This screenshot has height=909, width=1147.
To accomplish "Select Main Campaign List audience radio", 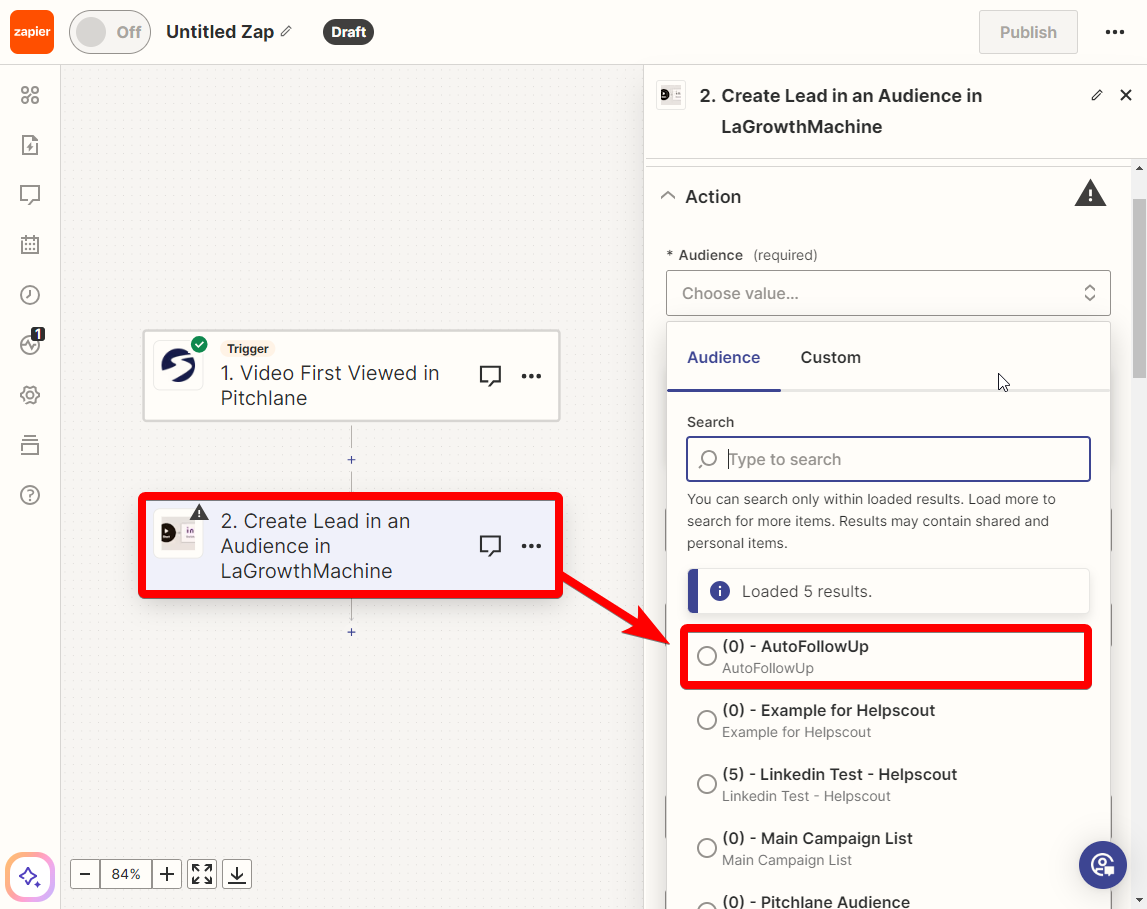I will tap(707, 848).
